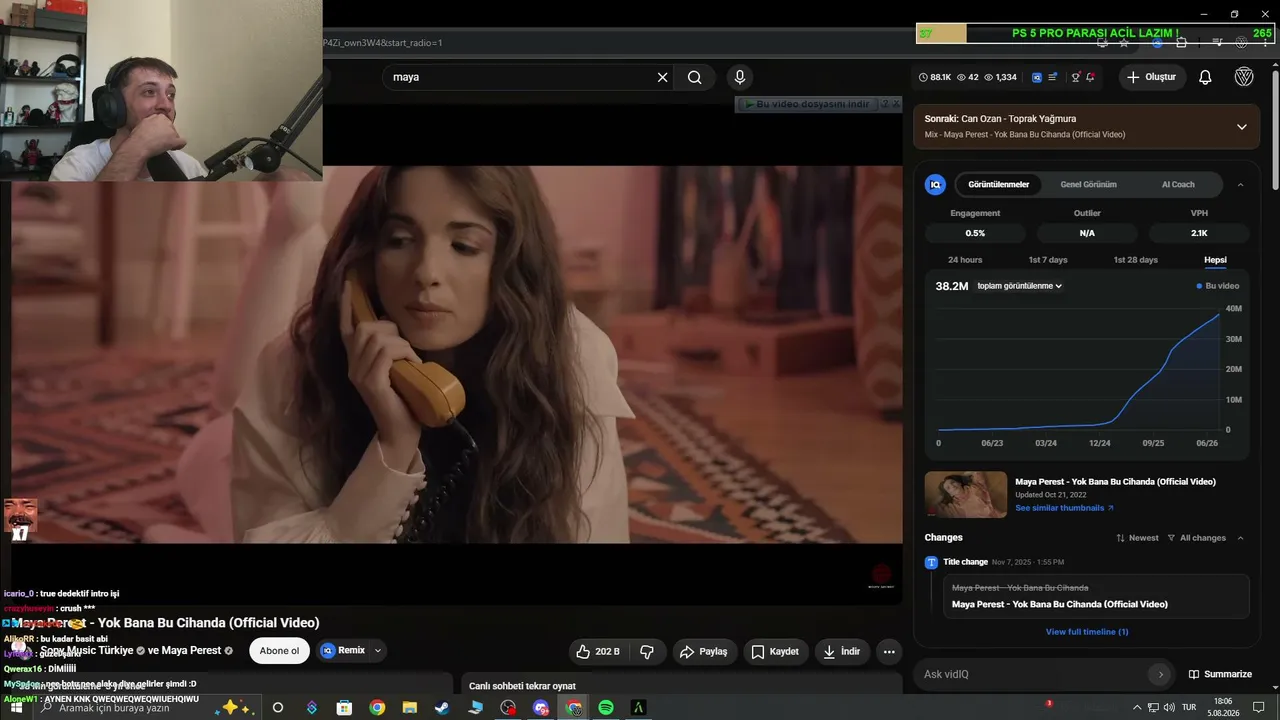Image resolution: width=1280 pixels, height=720 pixels.
Task: Open Windows Task View (Cortana circle)
Action: 278,708
